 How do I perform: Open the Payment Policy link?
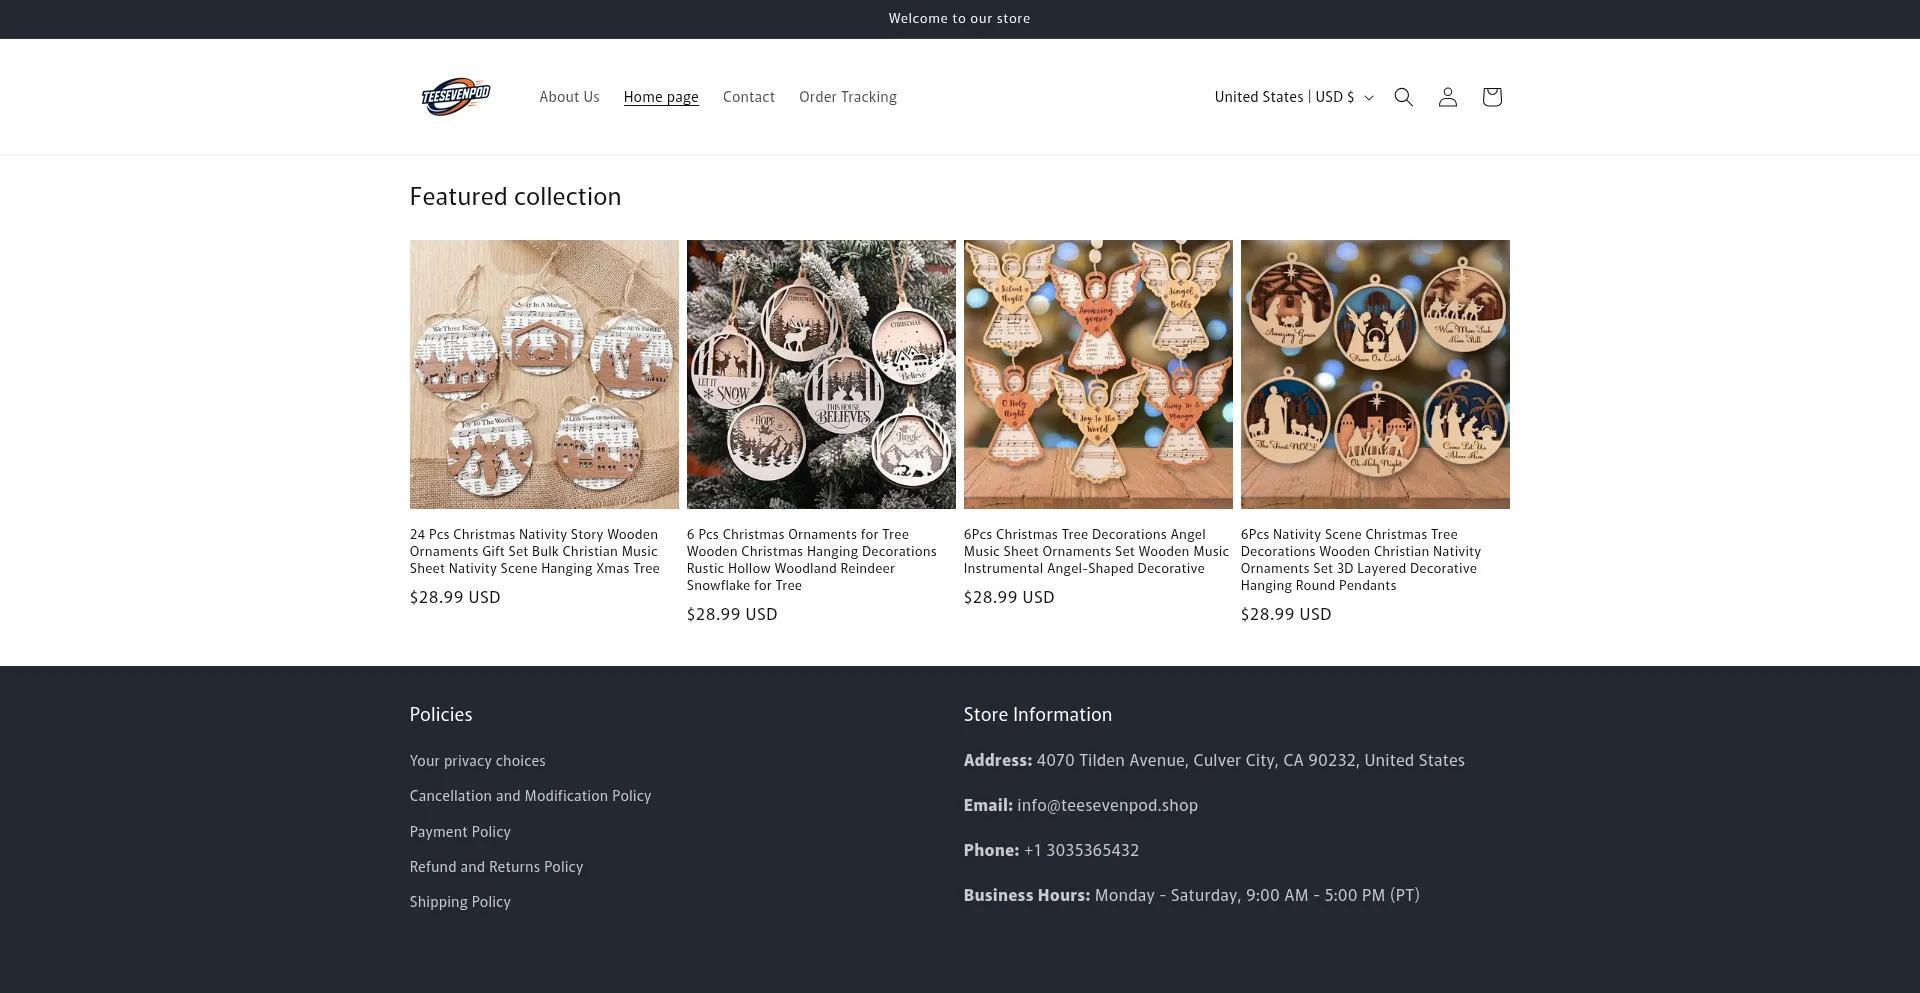tap(460, 832)
